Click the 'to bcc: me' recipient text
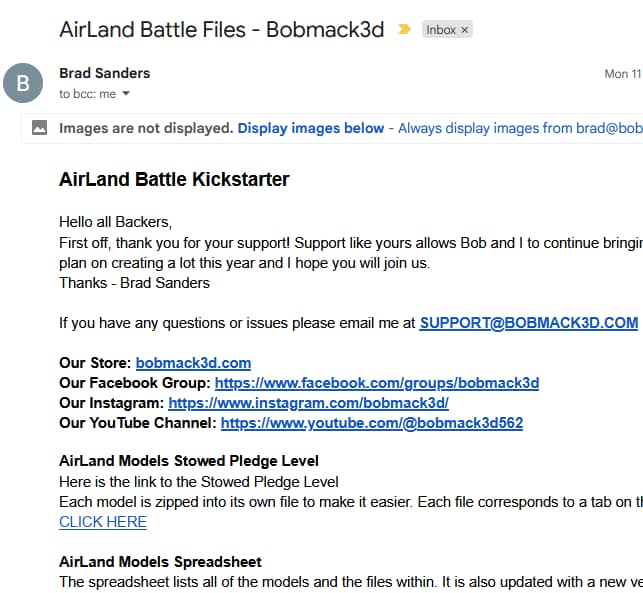Screen dimensions: 643x593 [x=88, y=94]
